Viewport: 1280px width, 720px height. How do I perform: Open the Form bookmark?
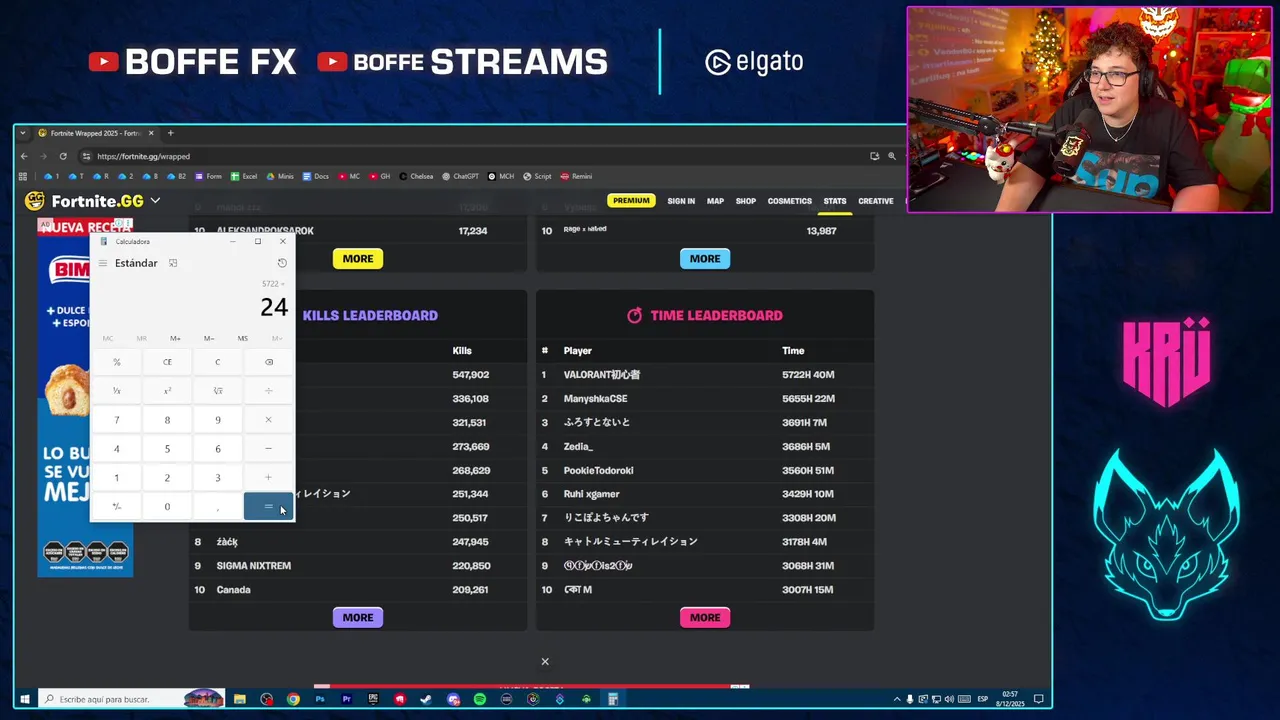pos(208,176)
